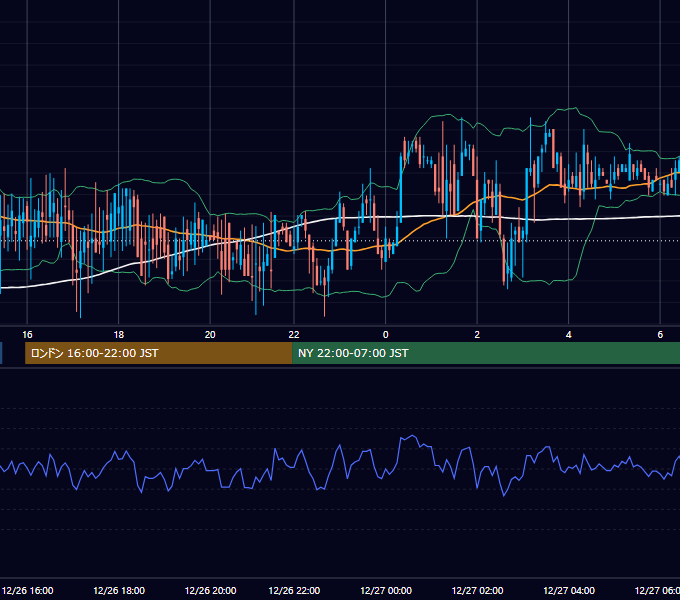Select the ロンドン 16:00-22:00 JST session bar
The height and width of the screenshot is (600, 680).
pos(159,353)
